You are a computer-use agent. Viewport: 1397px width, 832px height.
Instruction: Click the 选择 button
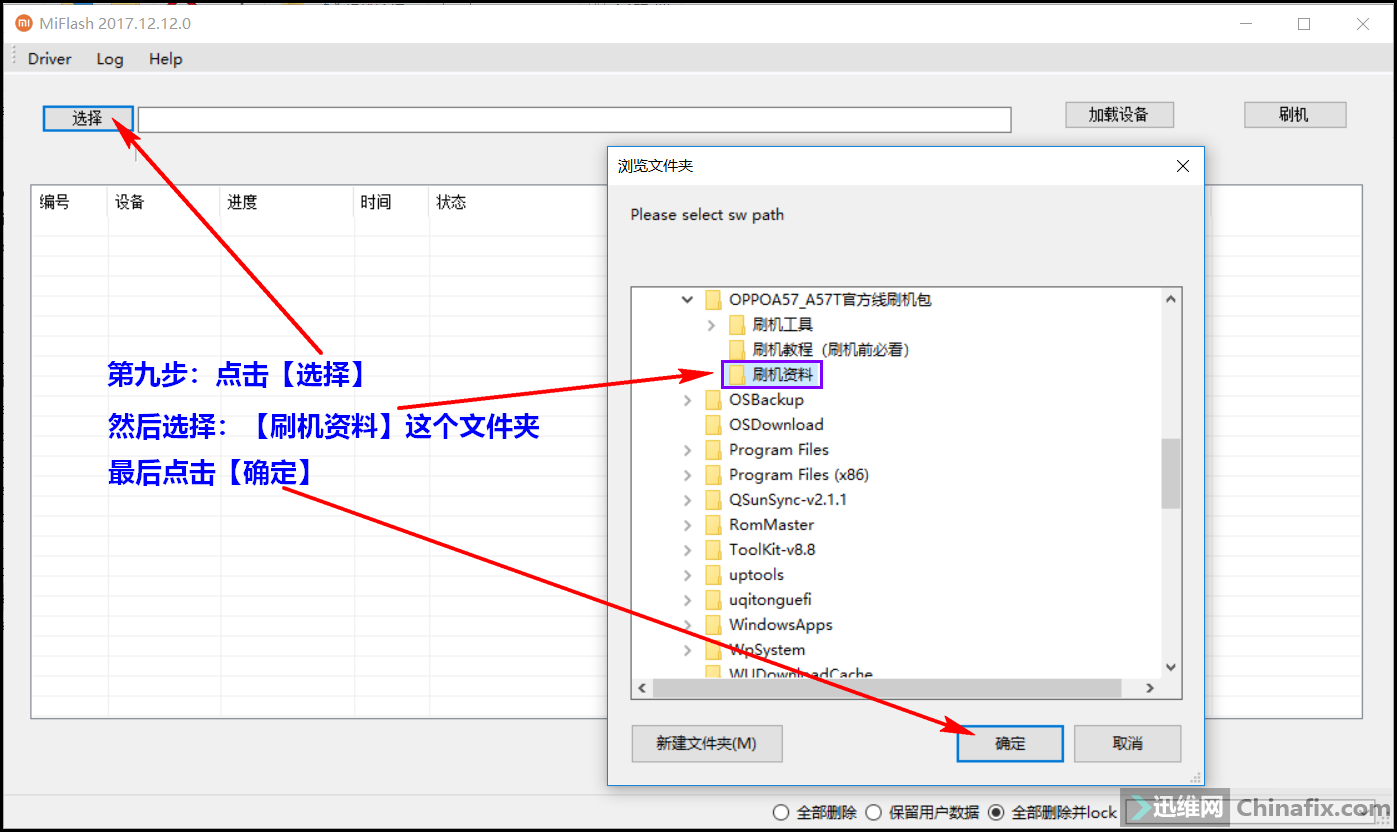(x=88, y=118)
